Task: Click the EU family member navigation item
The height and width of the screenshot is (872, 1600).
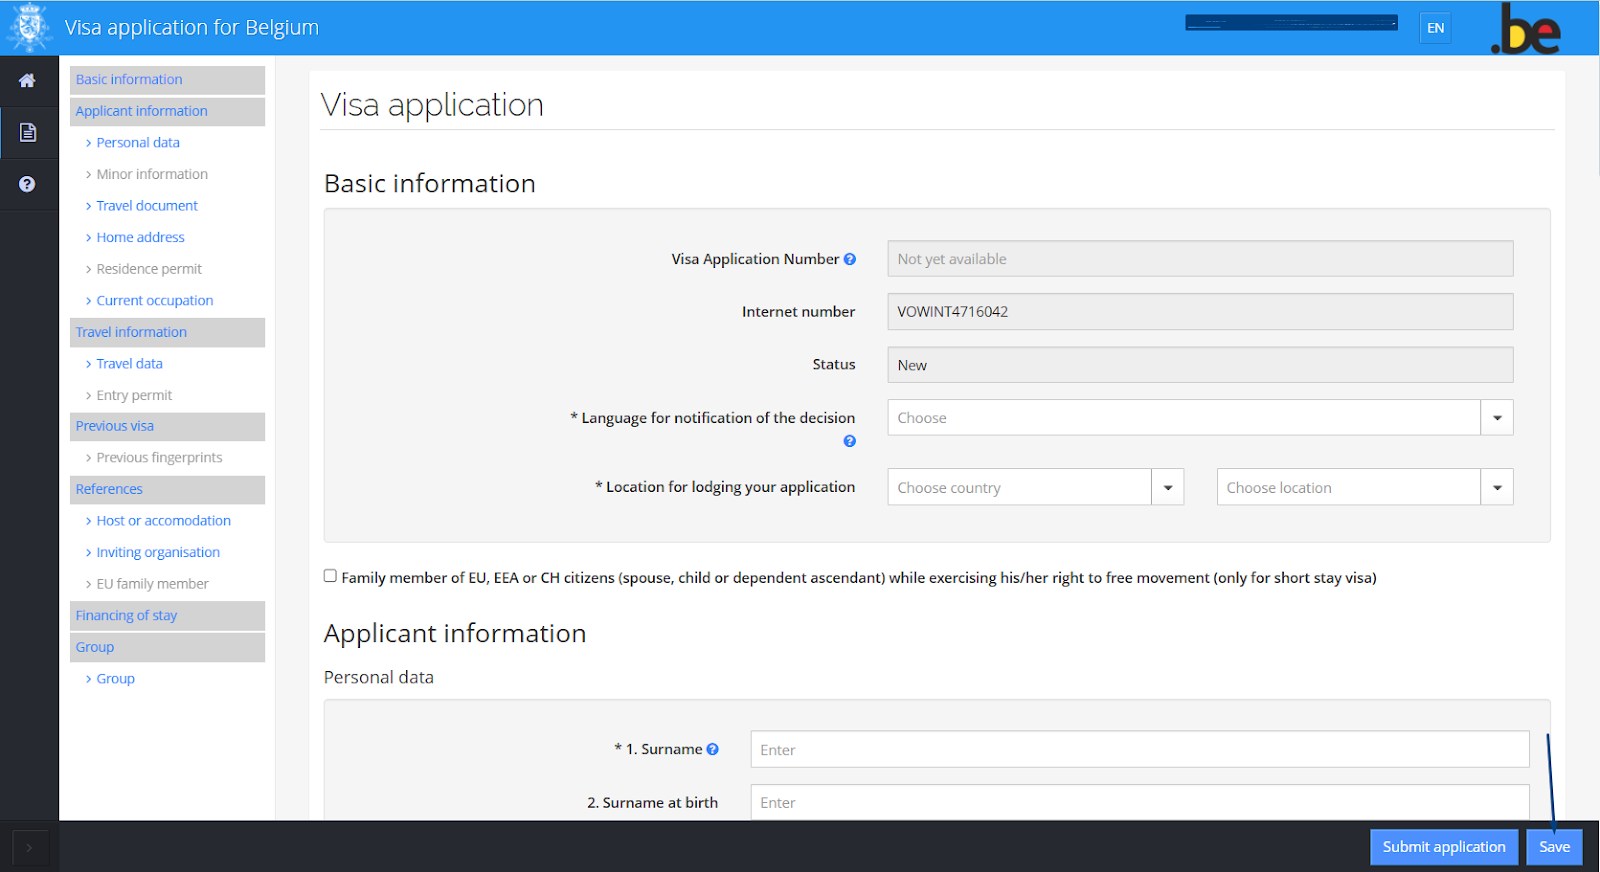Action: [x=152, y=584]
